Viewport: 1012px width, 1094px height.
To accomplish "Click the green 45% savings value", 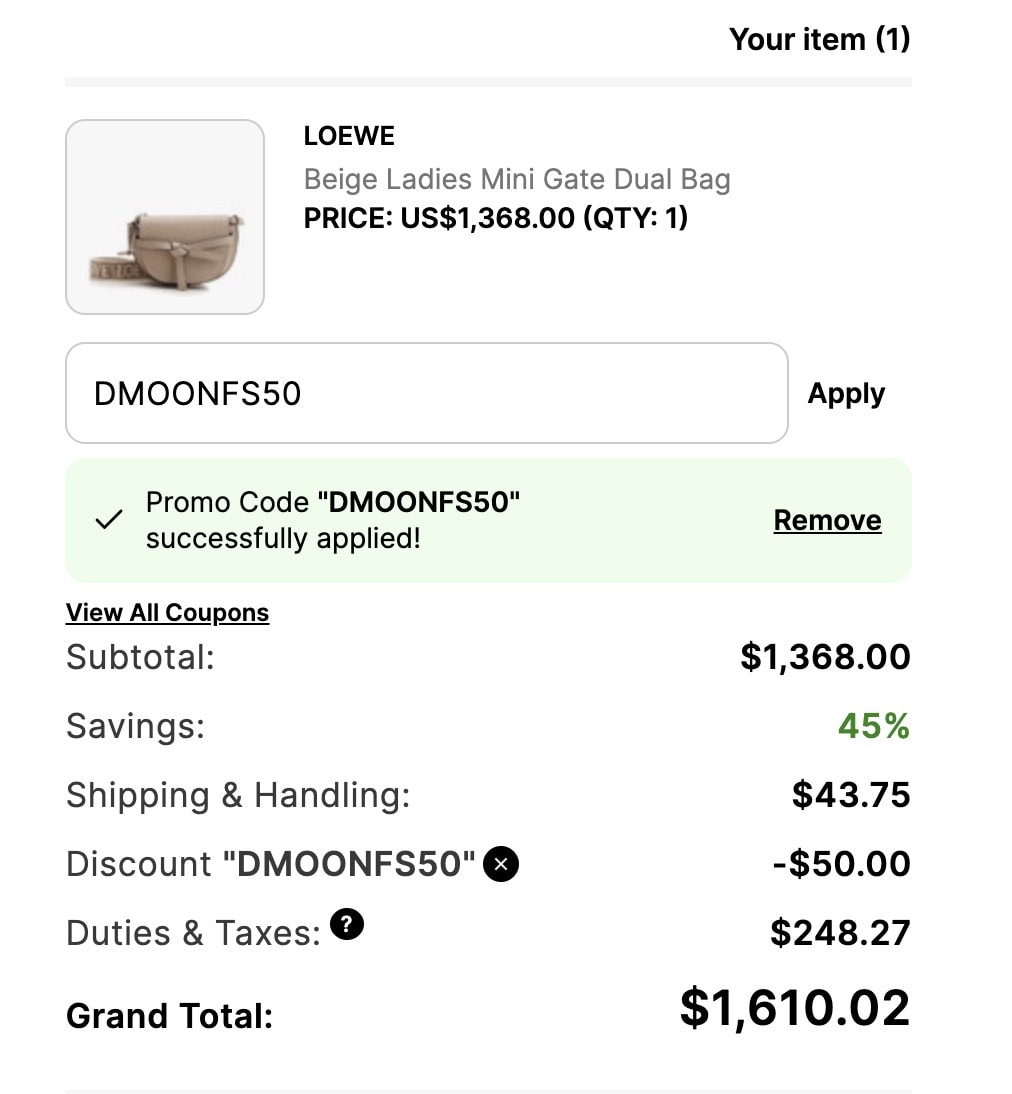I will tap(874, 726).
